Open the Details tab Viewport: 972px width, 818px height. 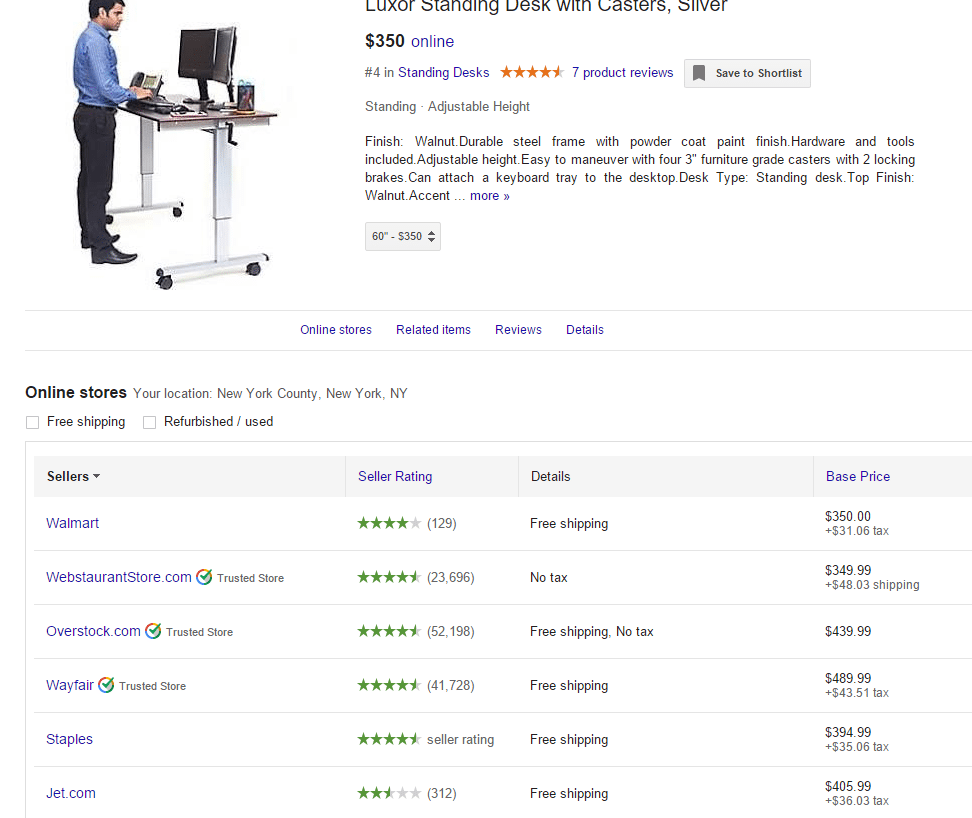point(585,330)
